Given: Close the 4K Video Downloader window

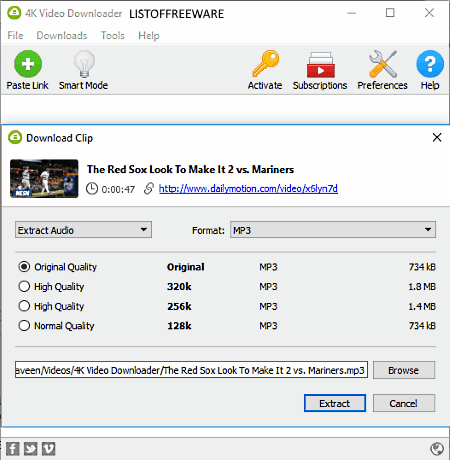Looking at the screenshot, I should point(429,13).
